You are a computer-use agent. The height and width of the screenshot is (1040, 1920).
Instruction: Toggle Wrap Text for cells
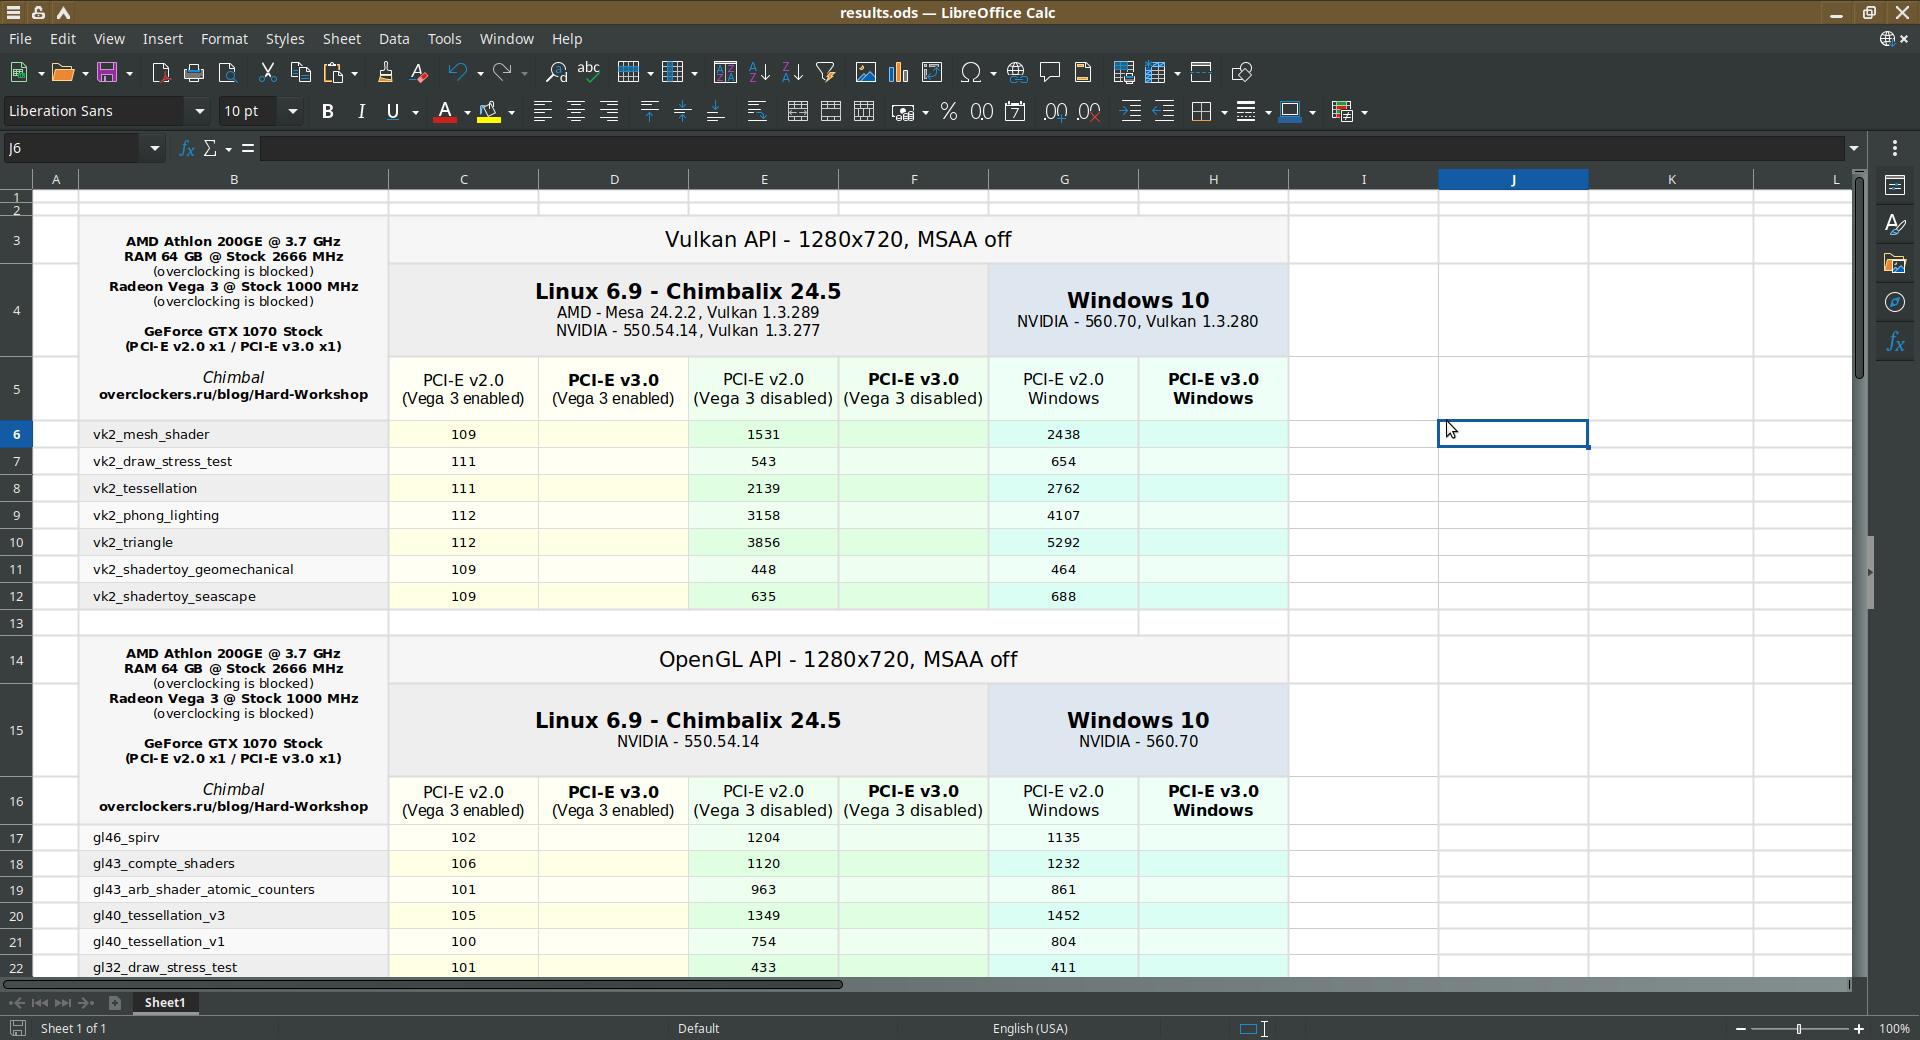click(x=757, y=112)
